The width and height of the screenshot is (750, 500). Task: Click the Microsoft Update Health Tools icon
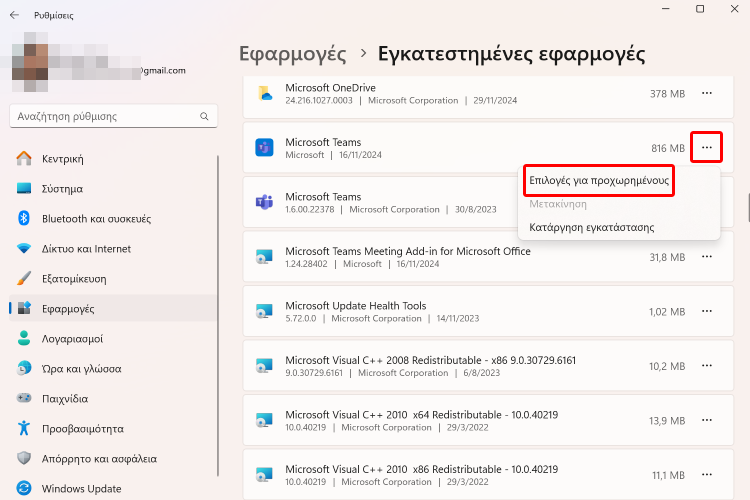point(265,311)
